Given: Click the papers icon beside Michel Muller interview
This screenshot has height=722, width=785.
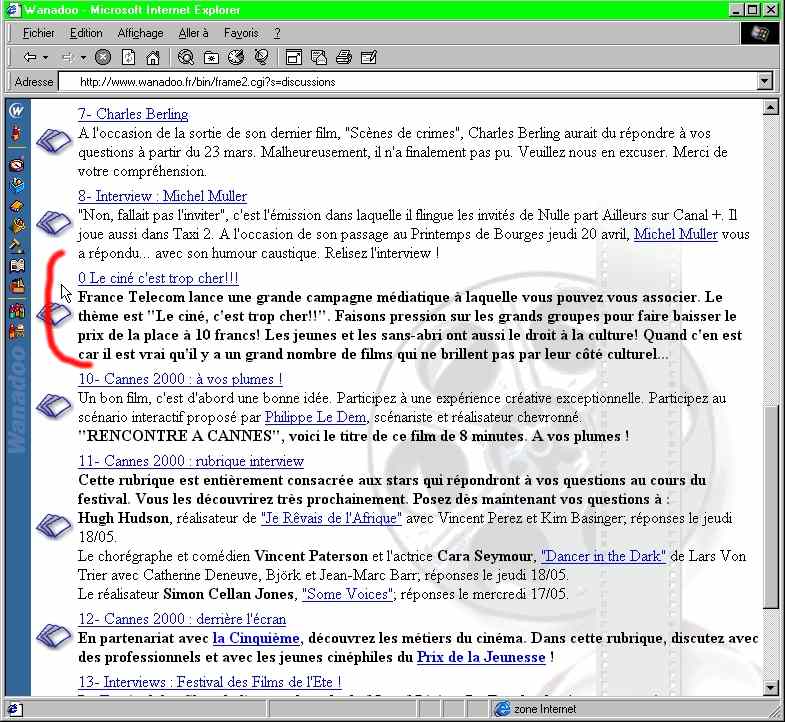Looking at the screenshot, I should (x=54, y=223).
